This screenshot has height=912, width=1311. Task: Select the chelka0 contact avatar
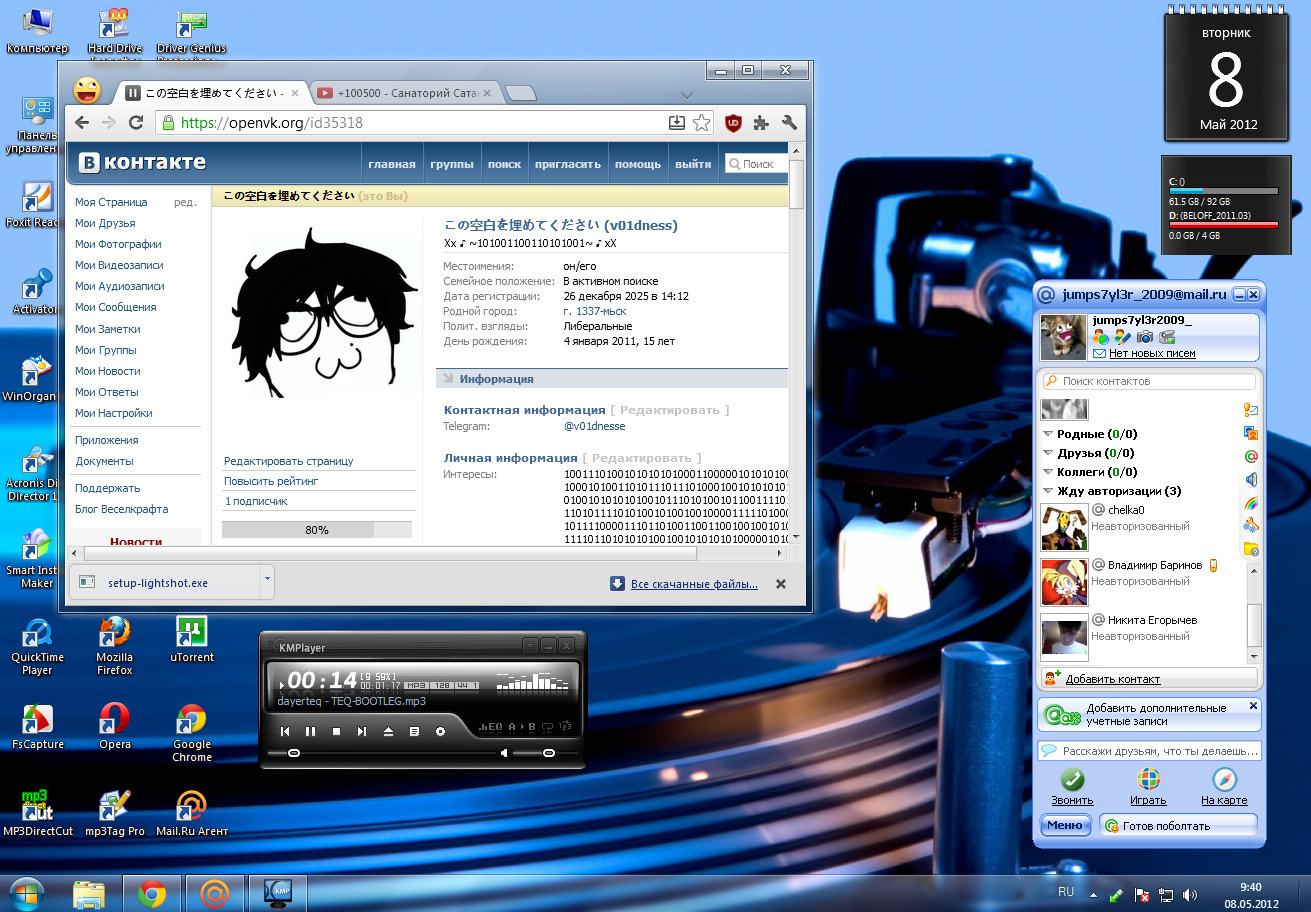(x=1064, y=527)
